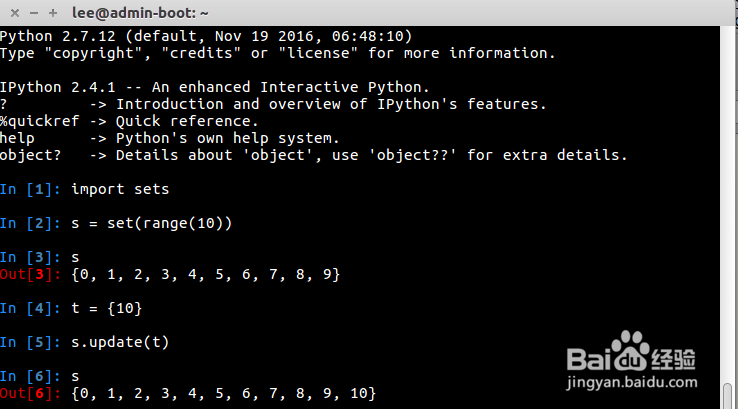
Task: Click the 's = set(range(10))' command
Action: 152,223
